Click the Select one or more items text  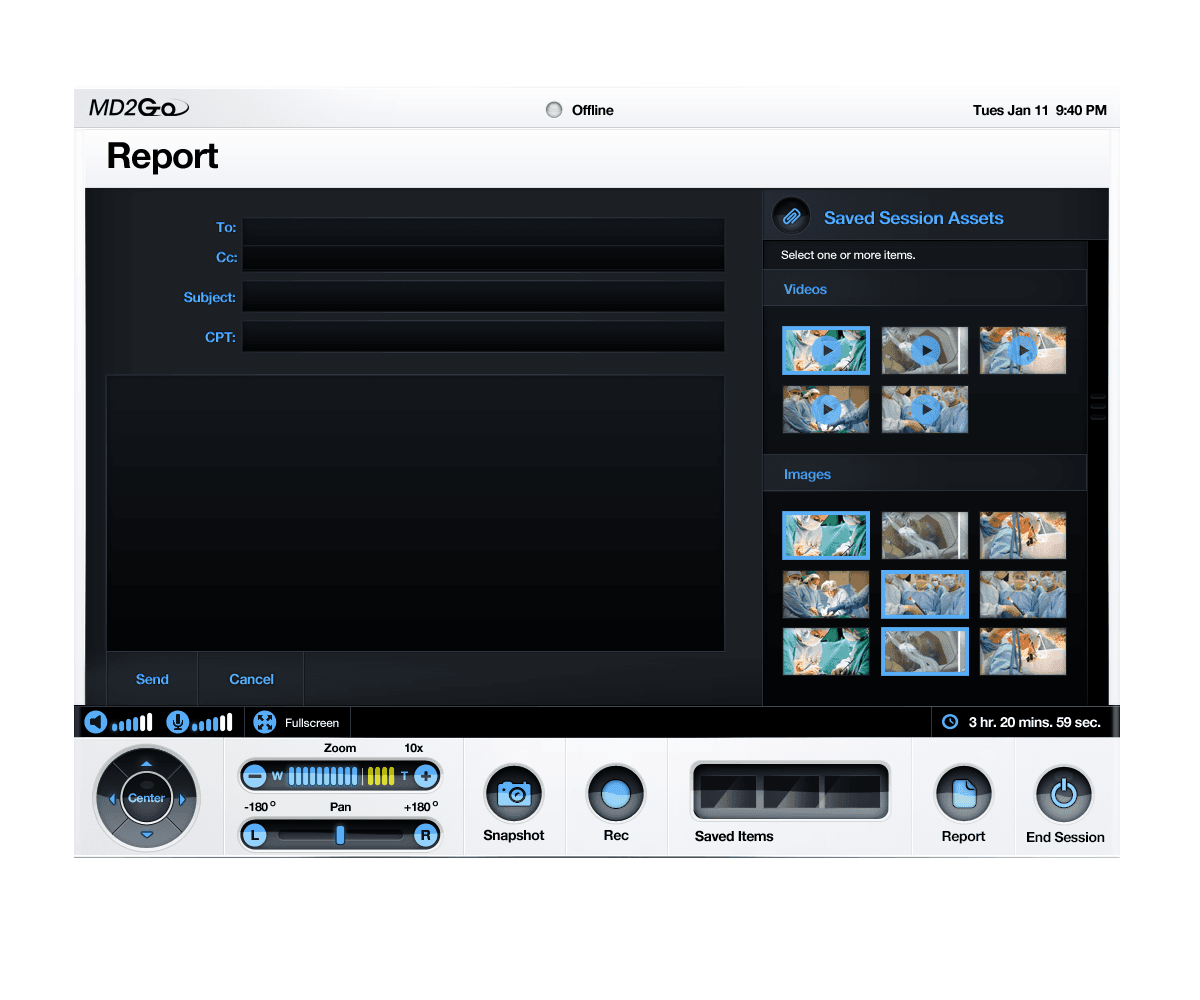[848, 255]
